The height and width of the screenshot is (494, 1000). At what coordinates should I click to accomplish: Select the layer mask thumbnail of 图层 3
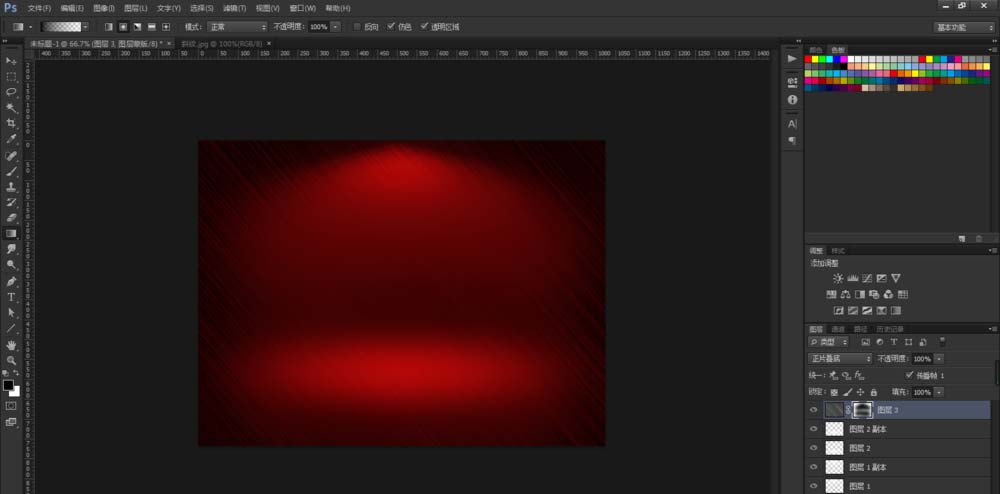coord(862,410)
